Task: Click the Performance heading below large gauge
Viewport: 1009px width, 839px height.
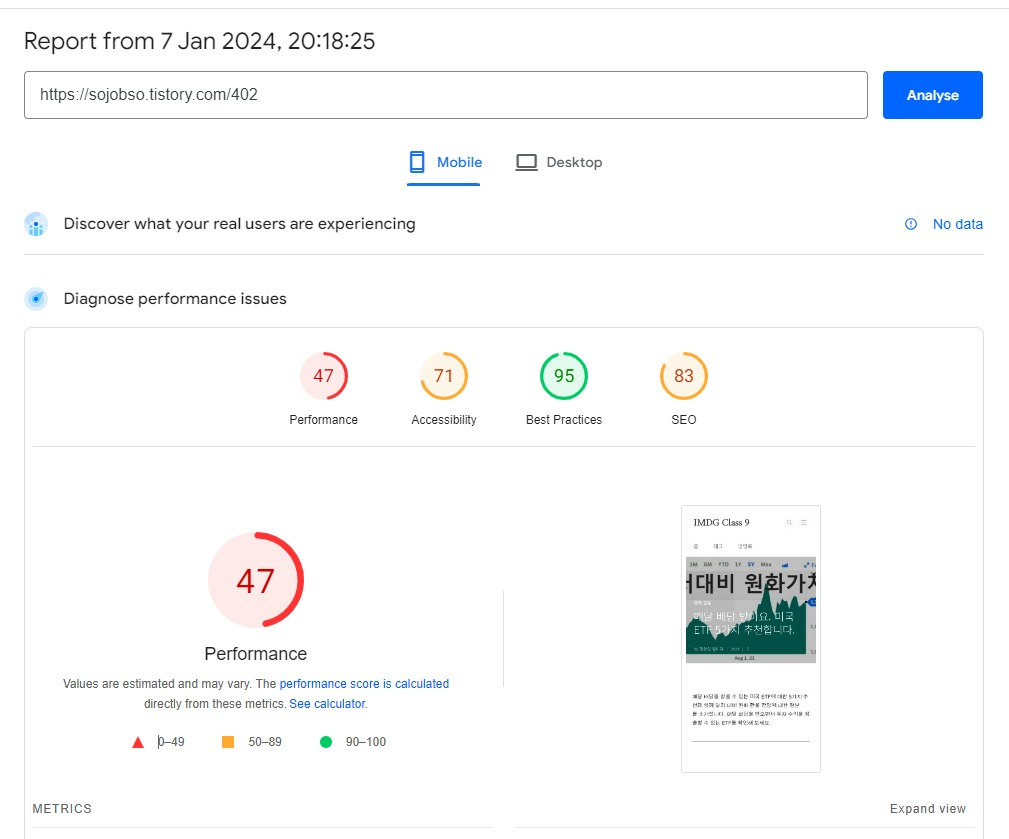Action: tap(255, 654)
